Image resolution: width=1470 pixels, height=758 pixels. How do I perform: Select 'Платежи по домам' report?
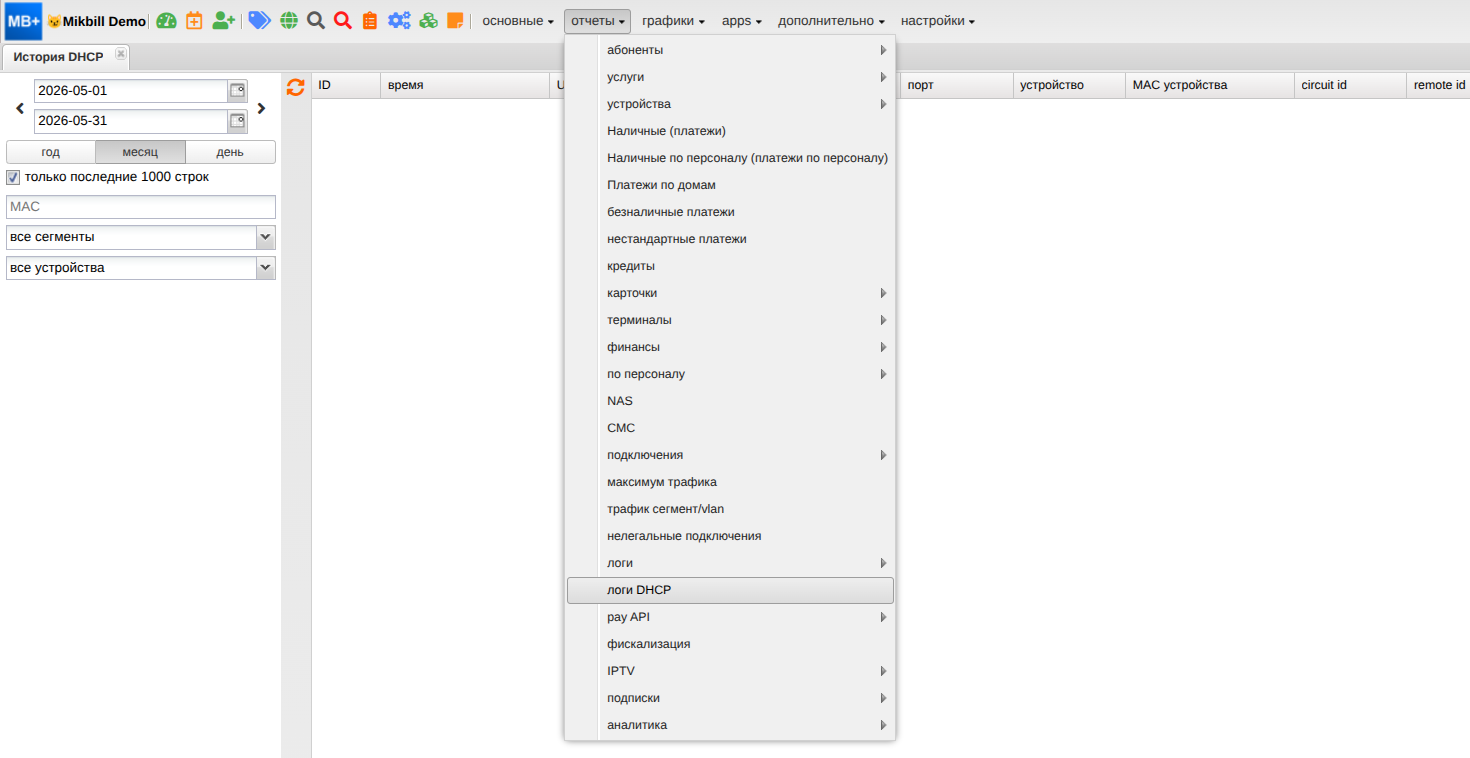point(730,185)
